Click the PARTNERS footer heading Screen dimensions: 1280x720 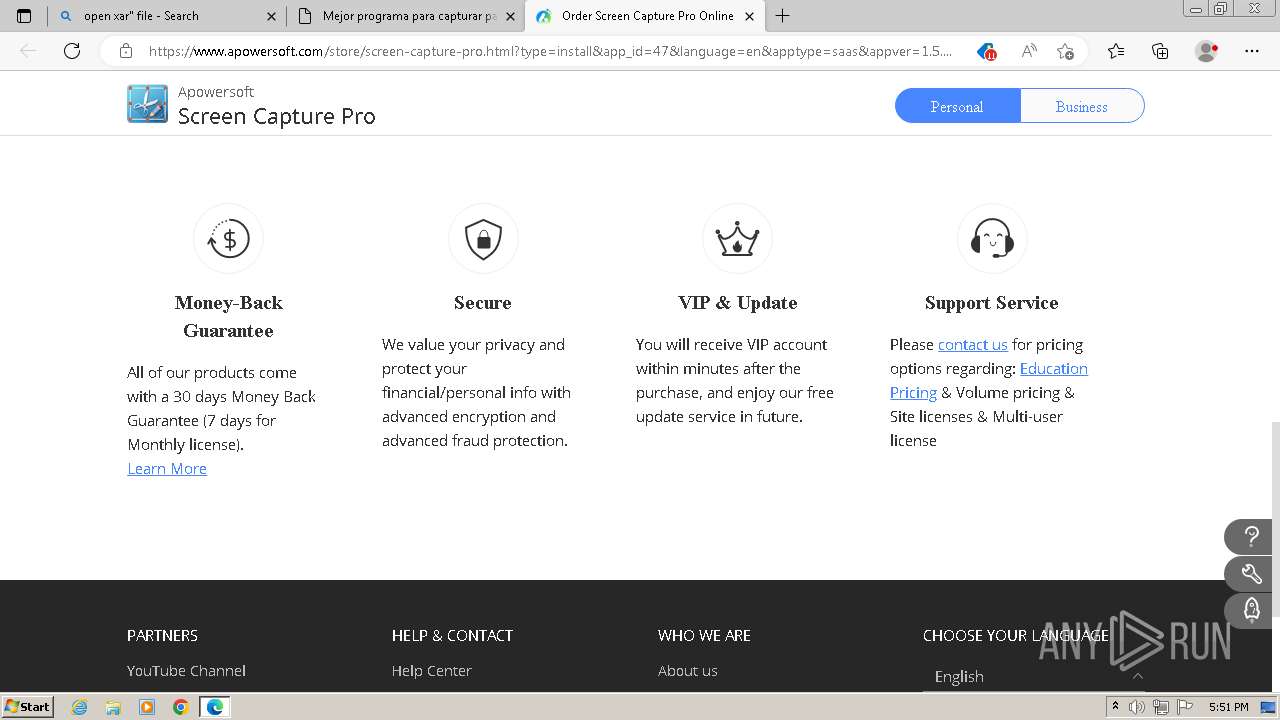pos(162,636)
